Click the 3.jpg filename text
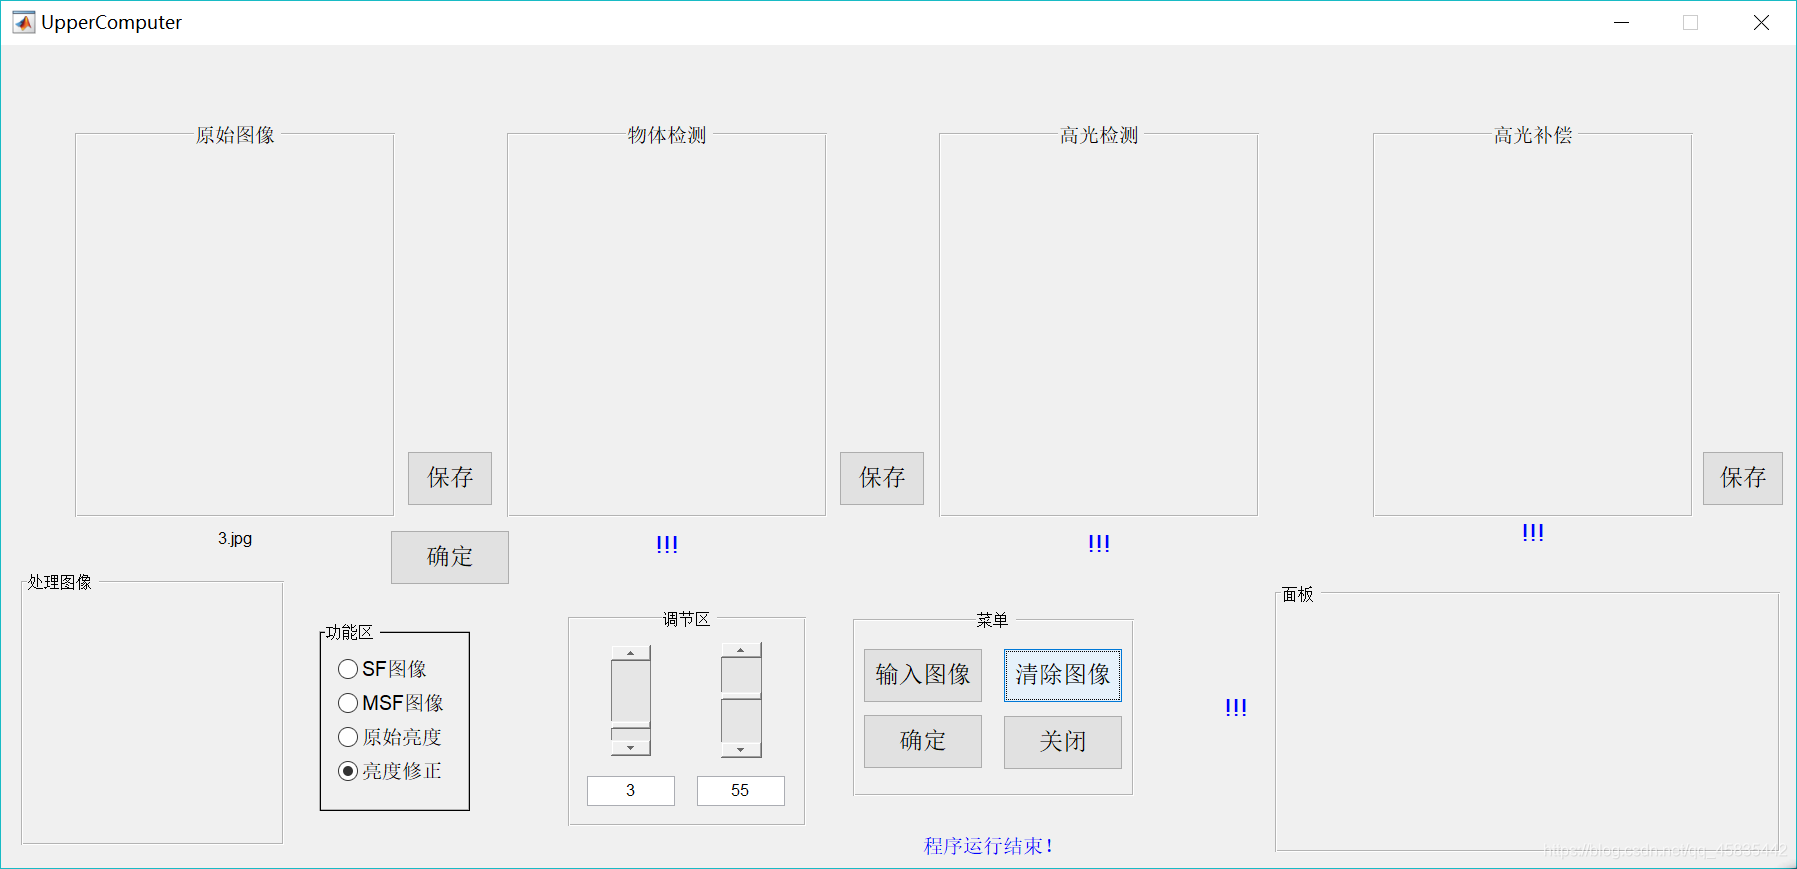The width and height of the screenshot is (1797, 869). 235,539
